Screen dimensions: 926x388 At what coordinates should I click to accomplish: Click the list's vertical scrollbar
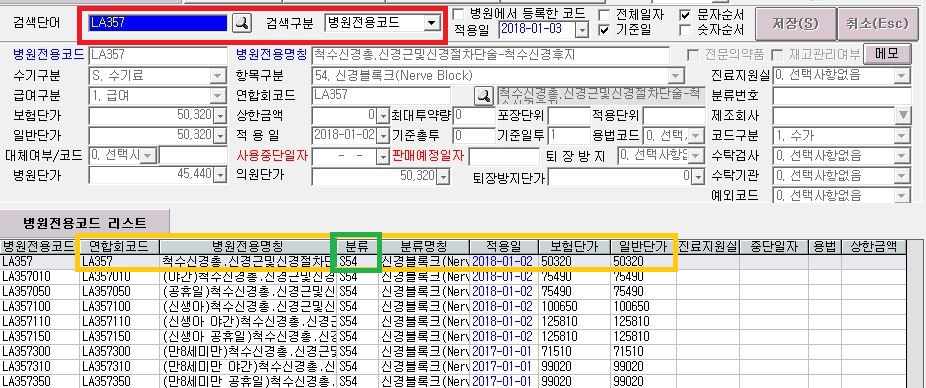(x=916, y=313)
